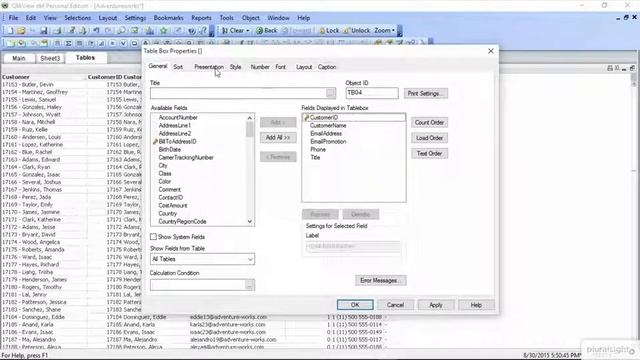Click the Apply button in the dialog
Image resolution: width=640 pixels, height=360 pixels.
pyautogui.click(x=436, y=305)
